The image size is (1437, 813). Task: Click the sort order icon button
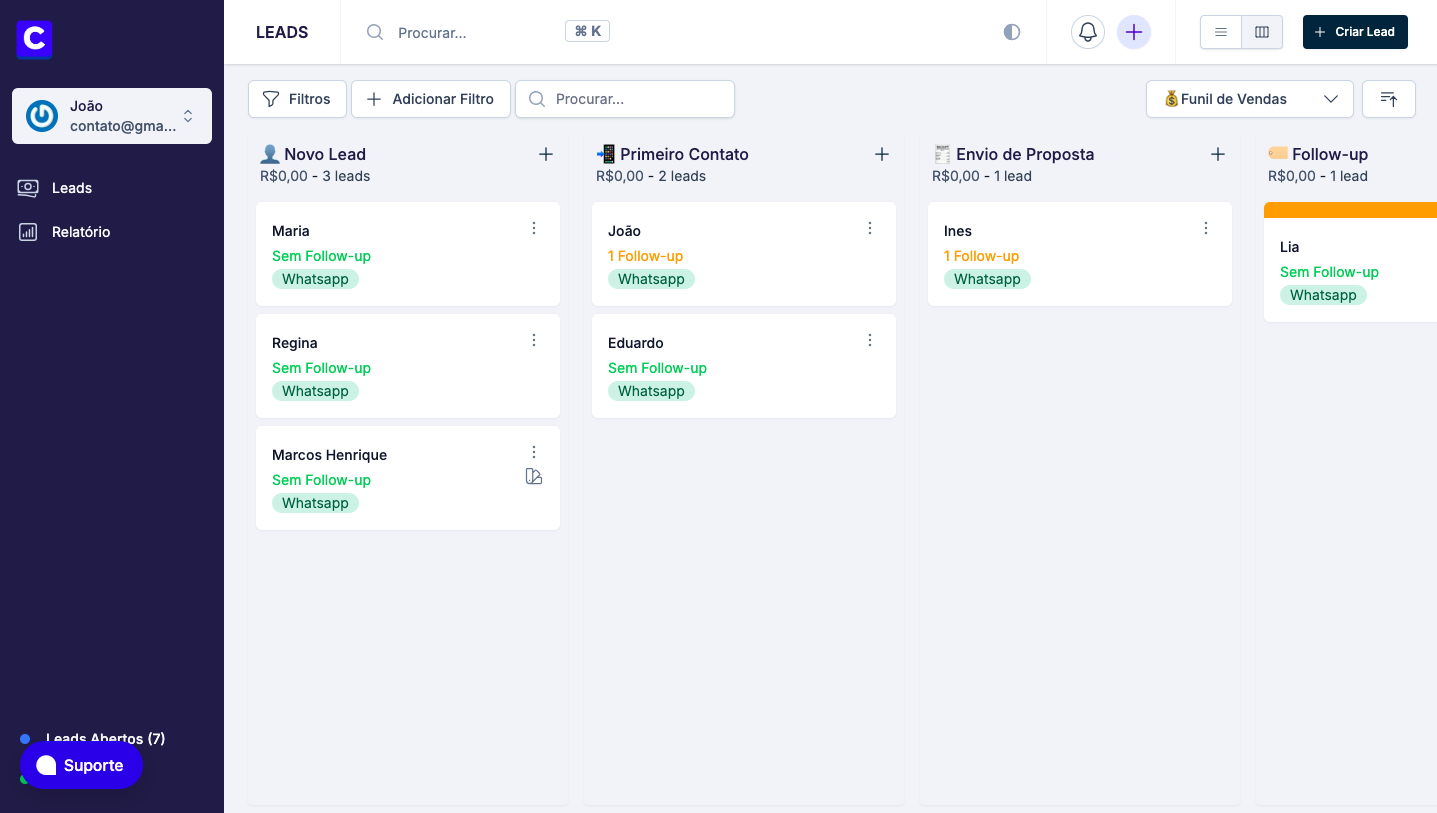pyautogui.click(x=1388, y=99)
